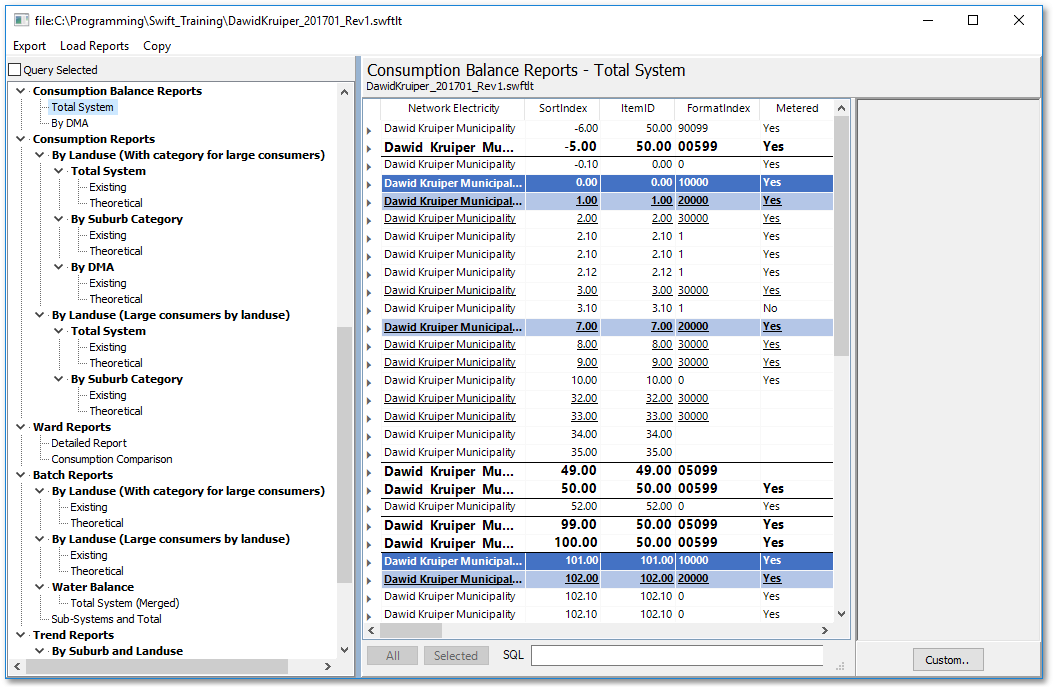Collapse the Ward Reports node
1054x690 pixels.
click(x=20, y=427)
